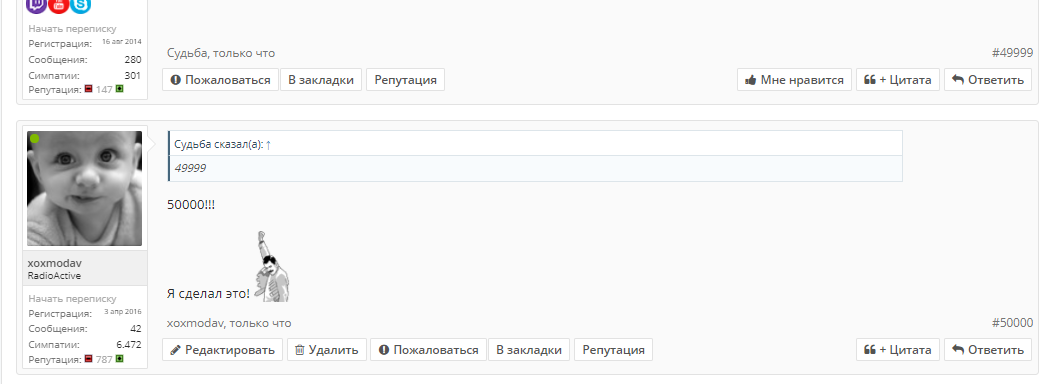Open Репутация for post #50000

click(613, 350)
